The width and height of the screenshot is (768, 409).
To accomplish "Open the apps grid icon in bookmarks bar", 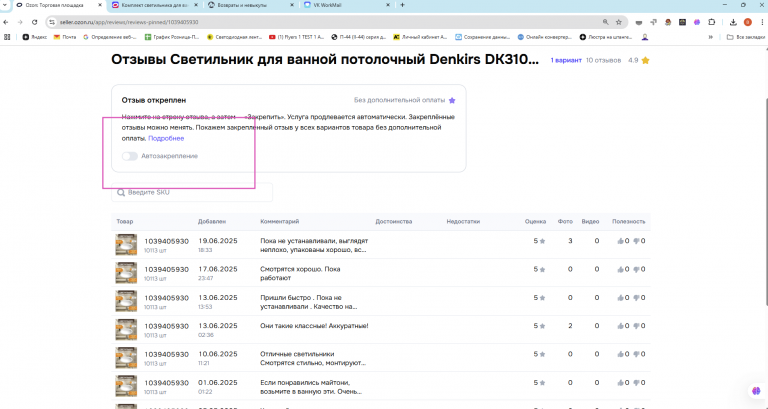I will 7,37.
